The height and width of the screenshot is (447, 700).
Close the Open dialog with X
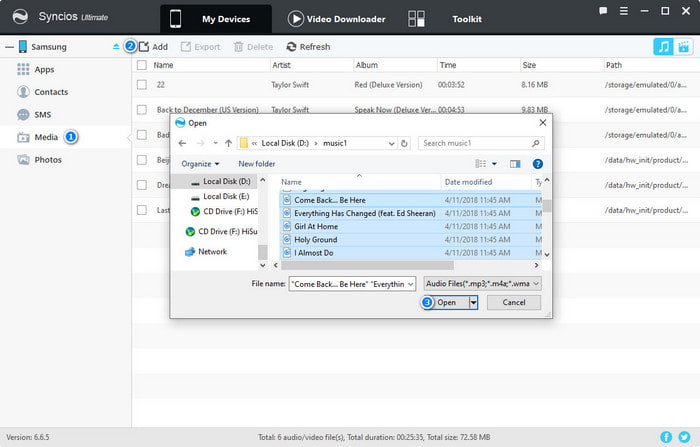542,122
